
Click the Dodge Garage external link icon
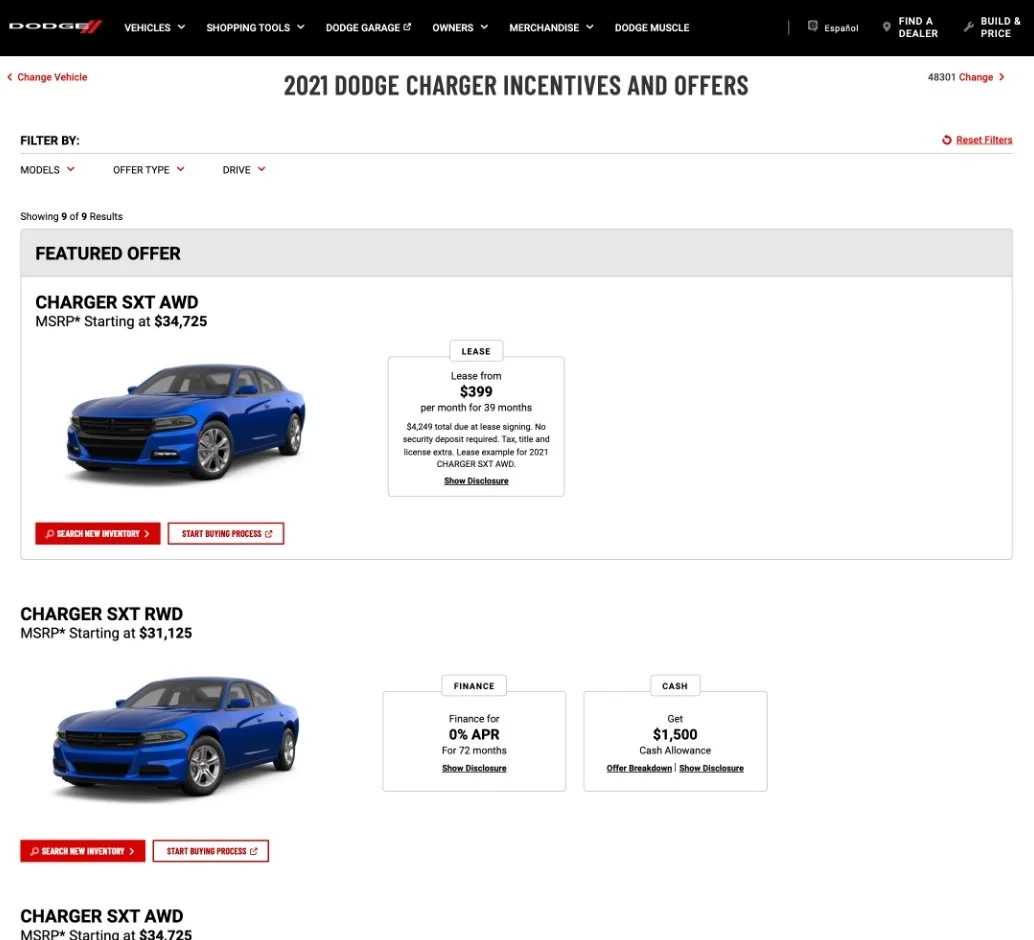(407, 26)
